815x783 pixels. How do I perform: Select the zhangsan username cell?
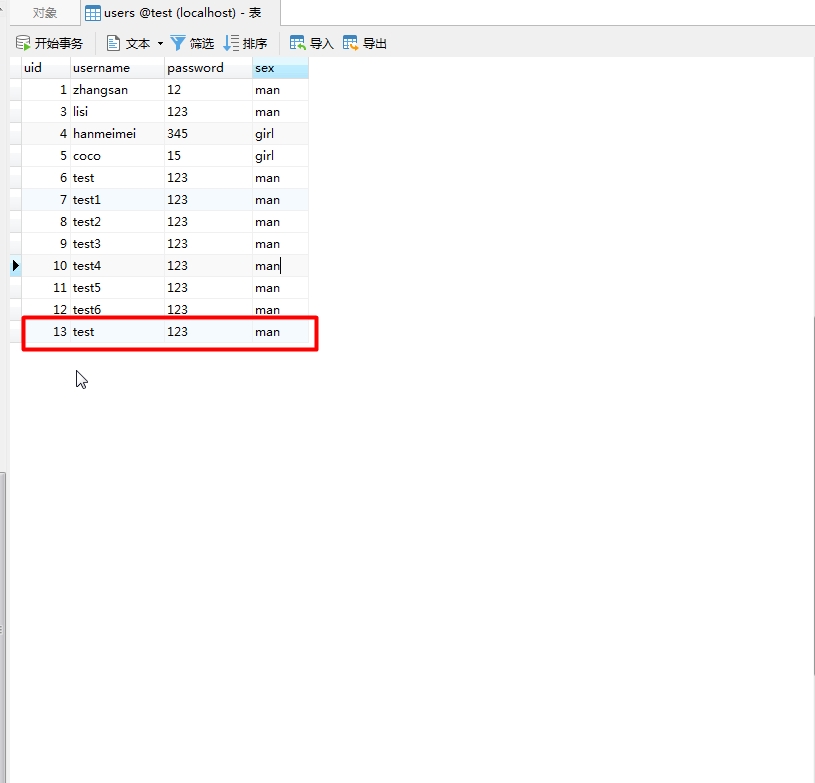pos(117,90)
